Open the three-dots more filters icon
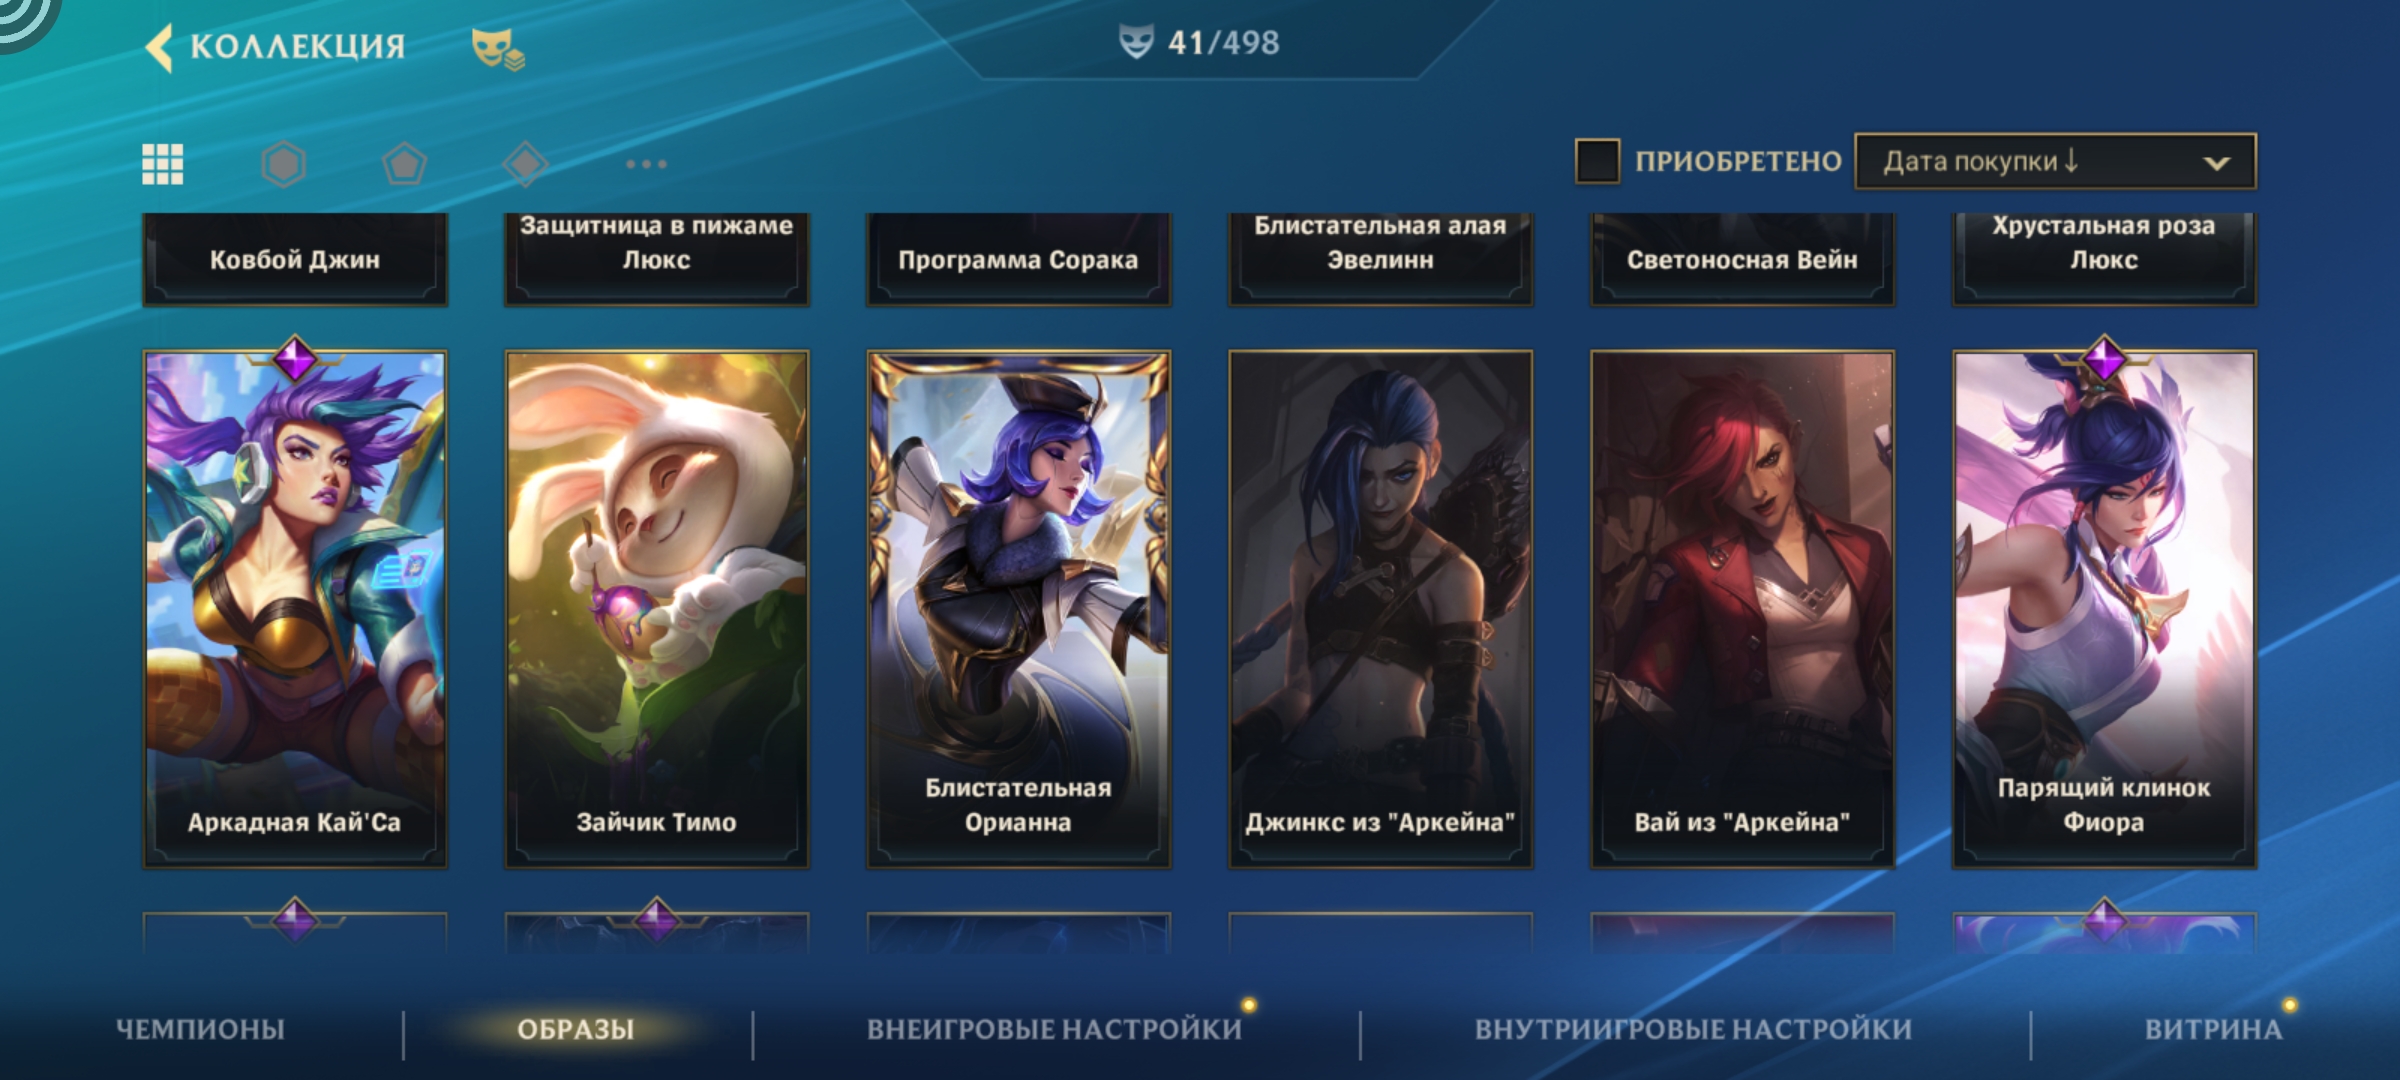The height and width of the screenshot is (1080, 2400). pos(646,164)
